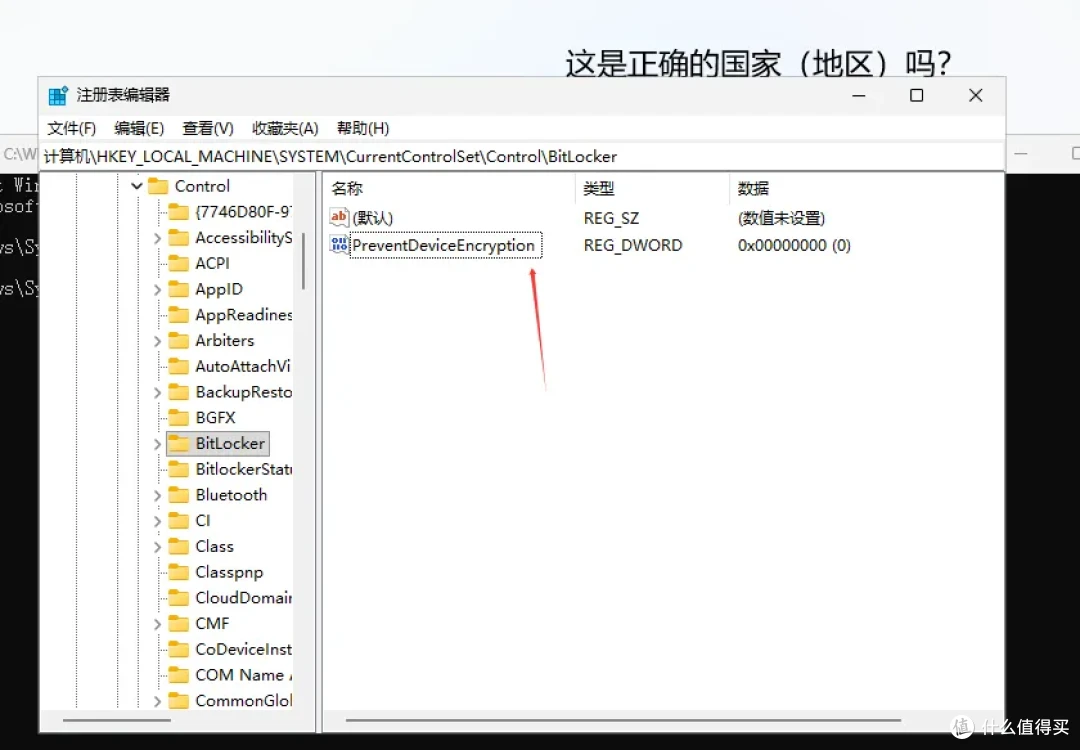Image resolution: width=1080 pixels, height=750 pixels.
Task: Select the AccessibilityS folder icon
Action: pyautogui.click(x=178, y=238)
